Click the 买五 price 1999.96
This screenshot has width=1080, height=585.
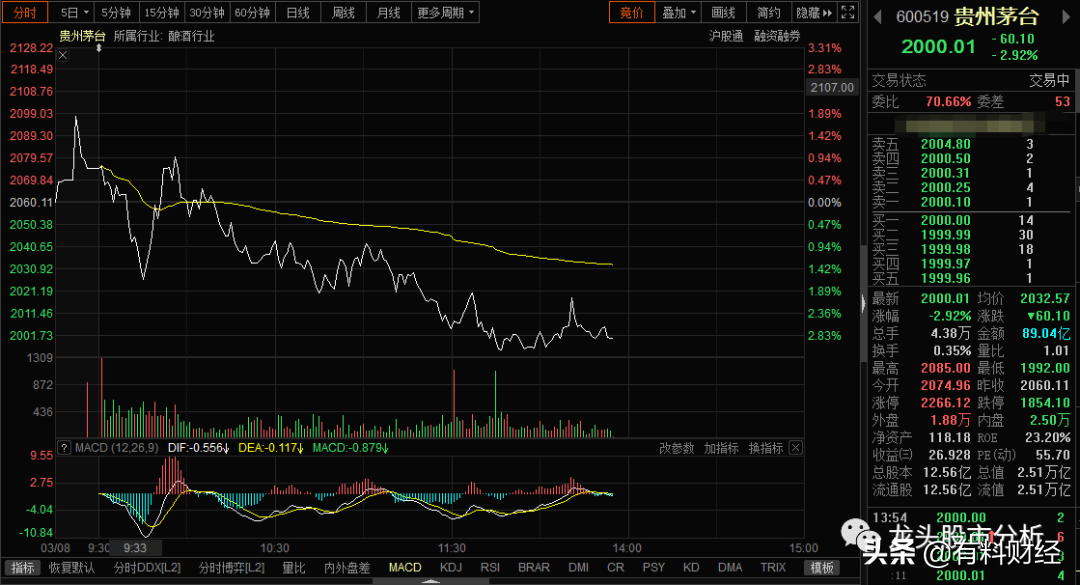click(x=946, y=278)
